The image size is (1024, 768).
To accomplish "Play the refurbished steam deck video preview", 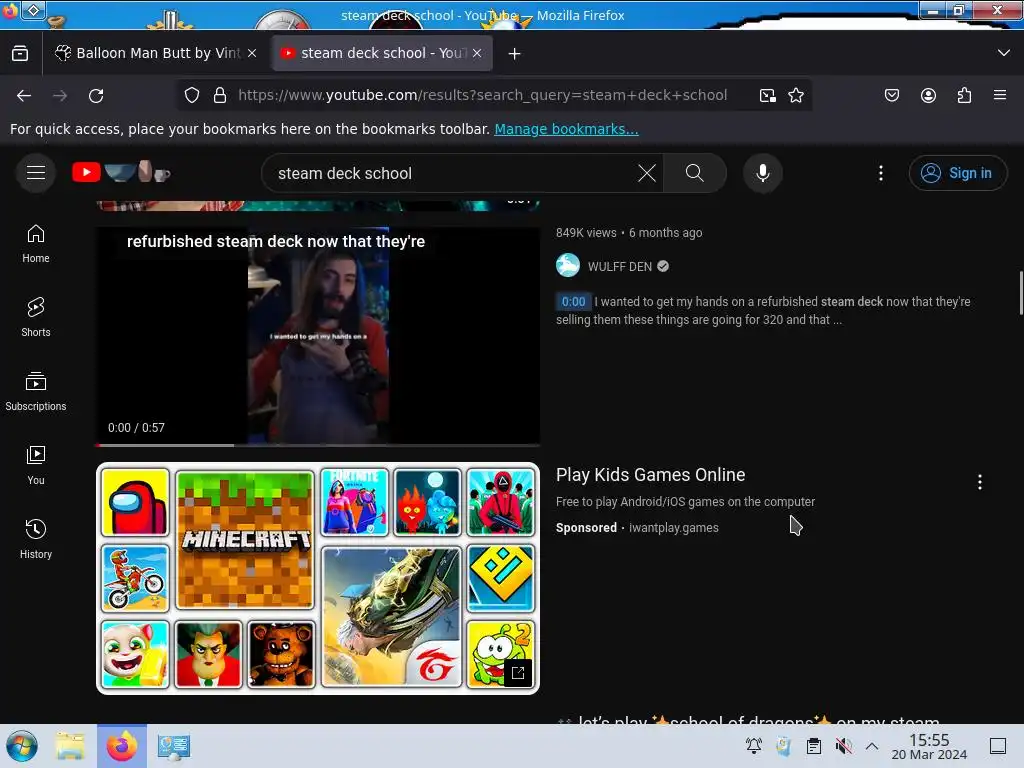I will (317, 336).
